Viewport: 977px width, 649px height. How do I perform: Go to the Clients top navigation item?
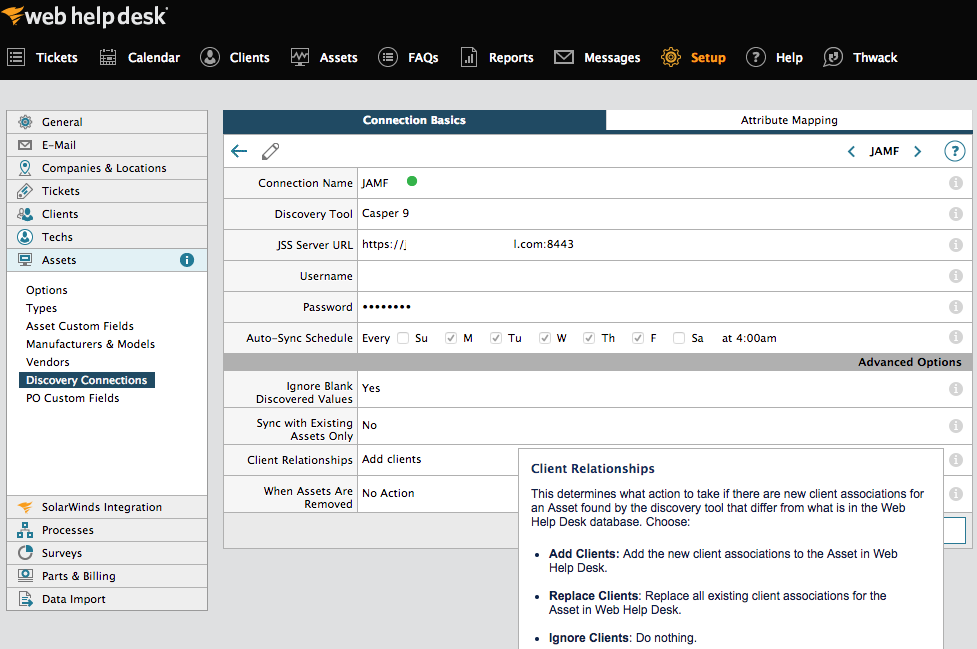(x=235, y=57)
